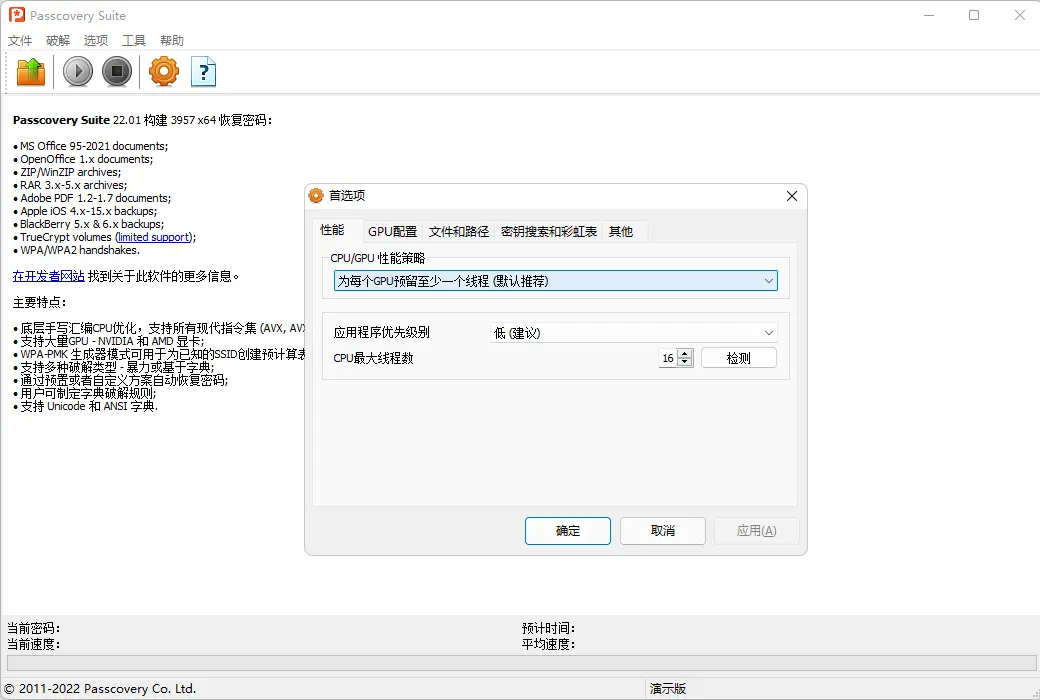Start the attack with the play icon
This screenshot has width=1040, height=700.
78,72
